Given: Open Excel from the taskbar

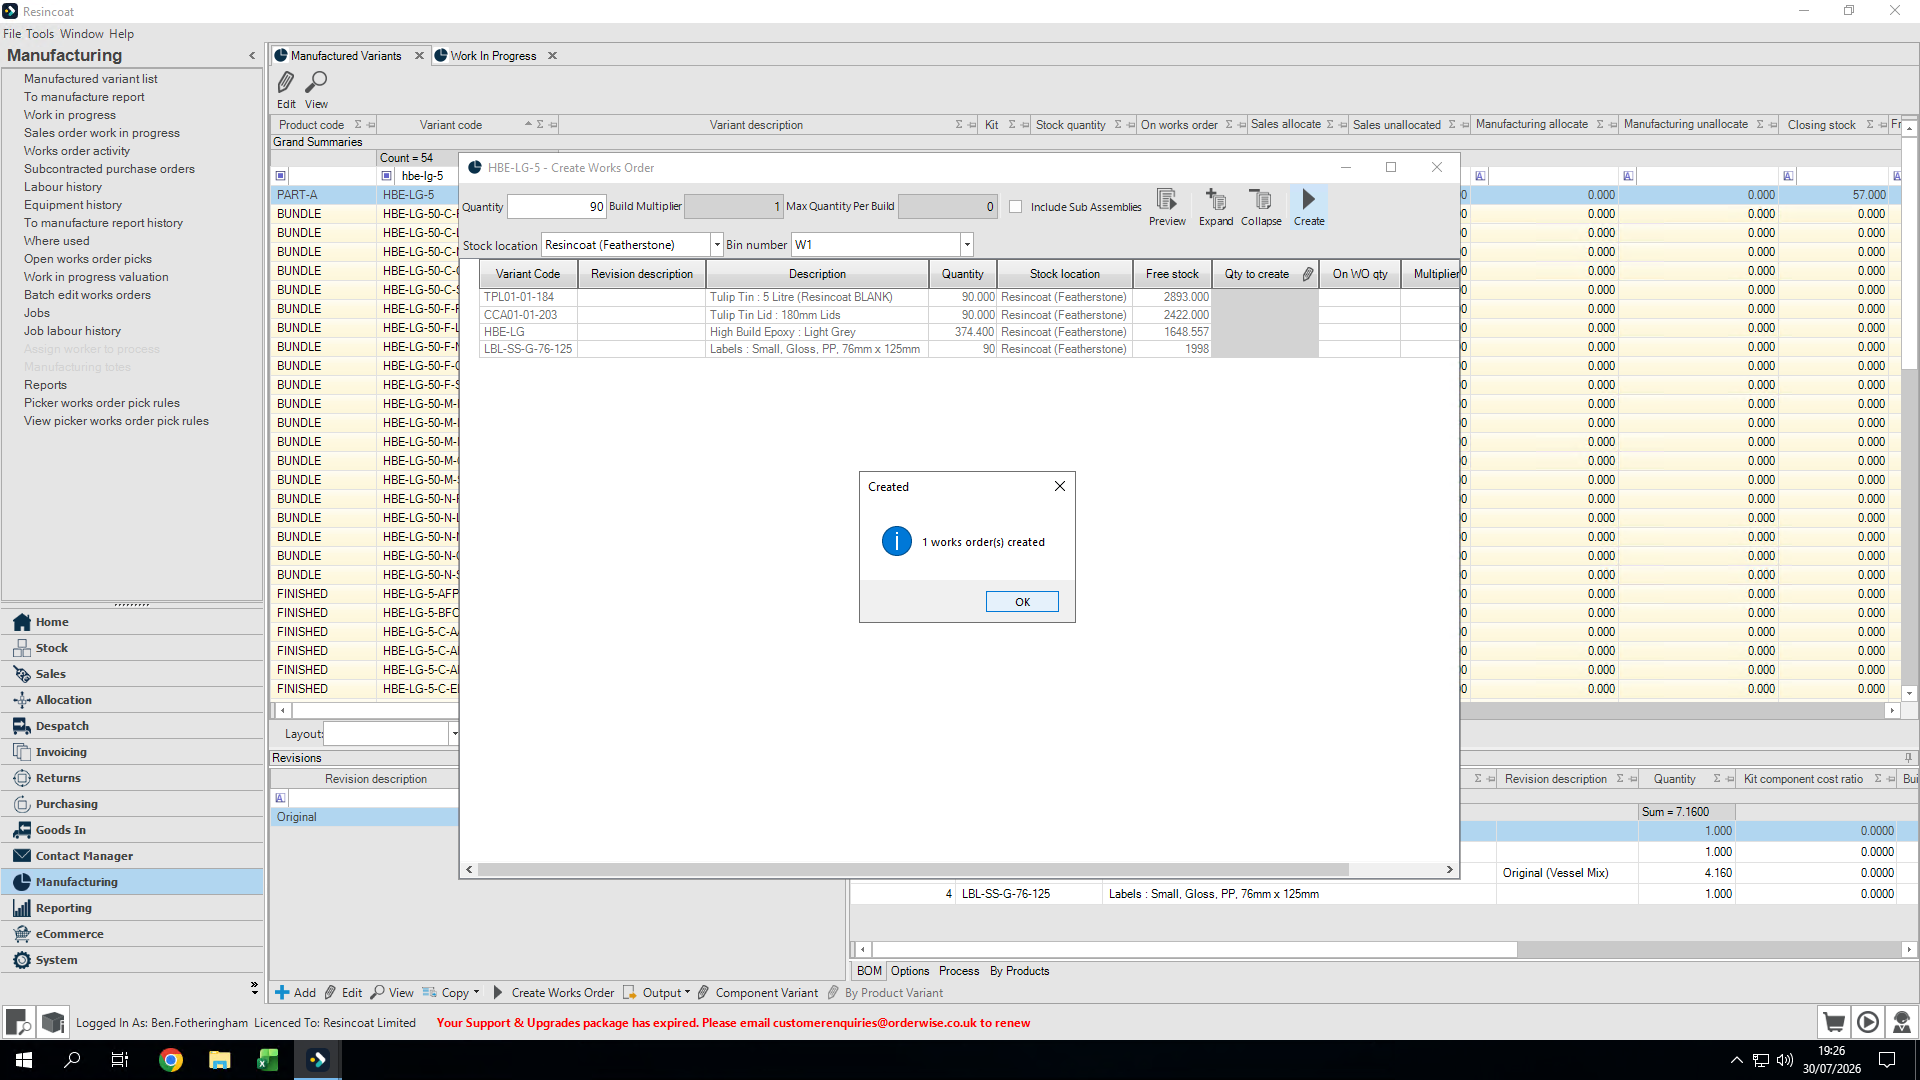Looking at the screenshot, I should [268, 1060].
